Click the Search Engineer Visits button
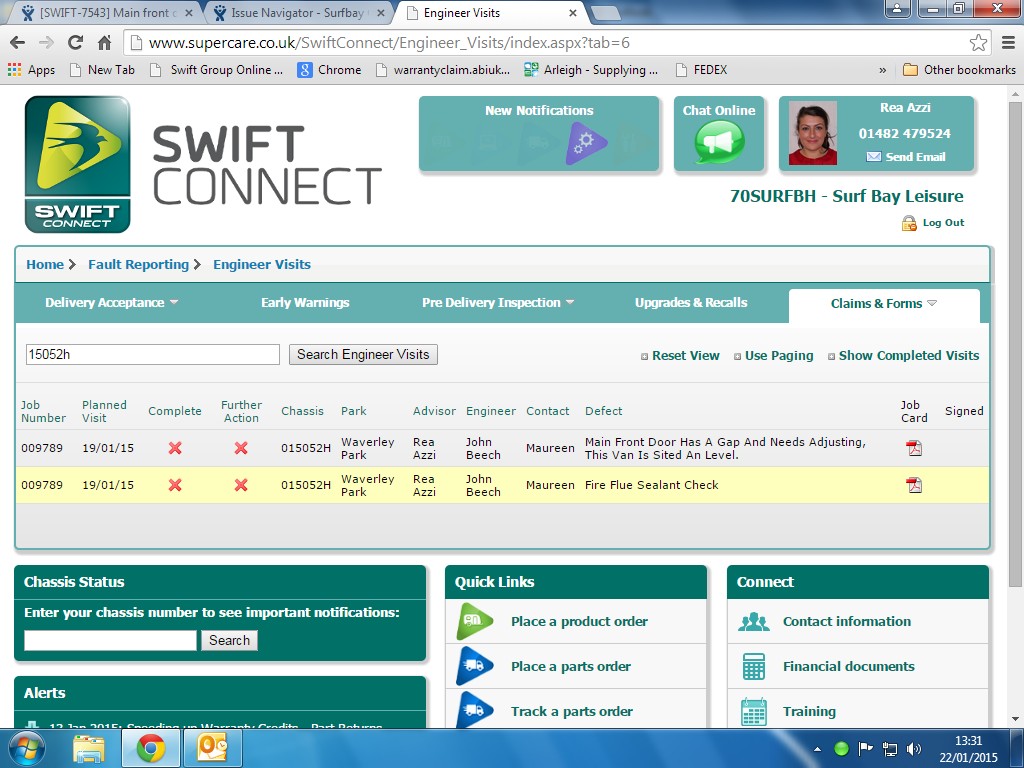The width and height of the screenshot is (1024, 768). pyautogui.click(x=363, y=355)
